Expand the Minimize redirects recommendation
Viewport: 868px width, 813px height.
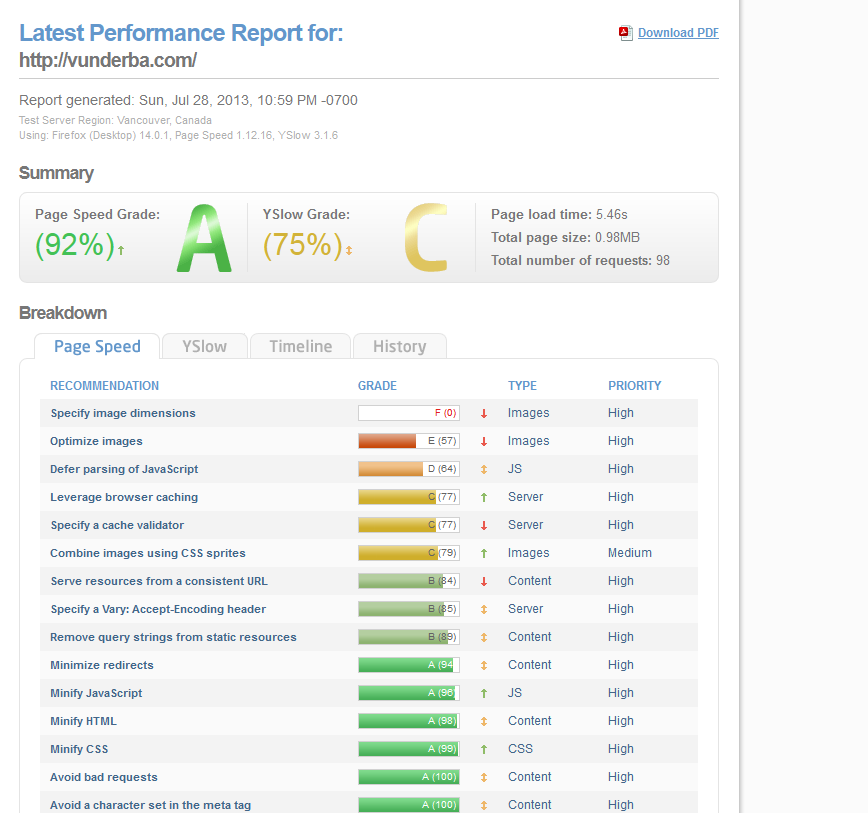pyautogui.click(x=102, y=665)
